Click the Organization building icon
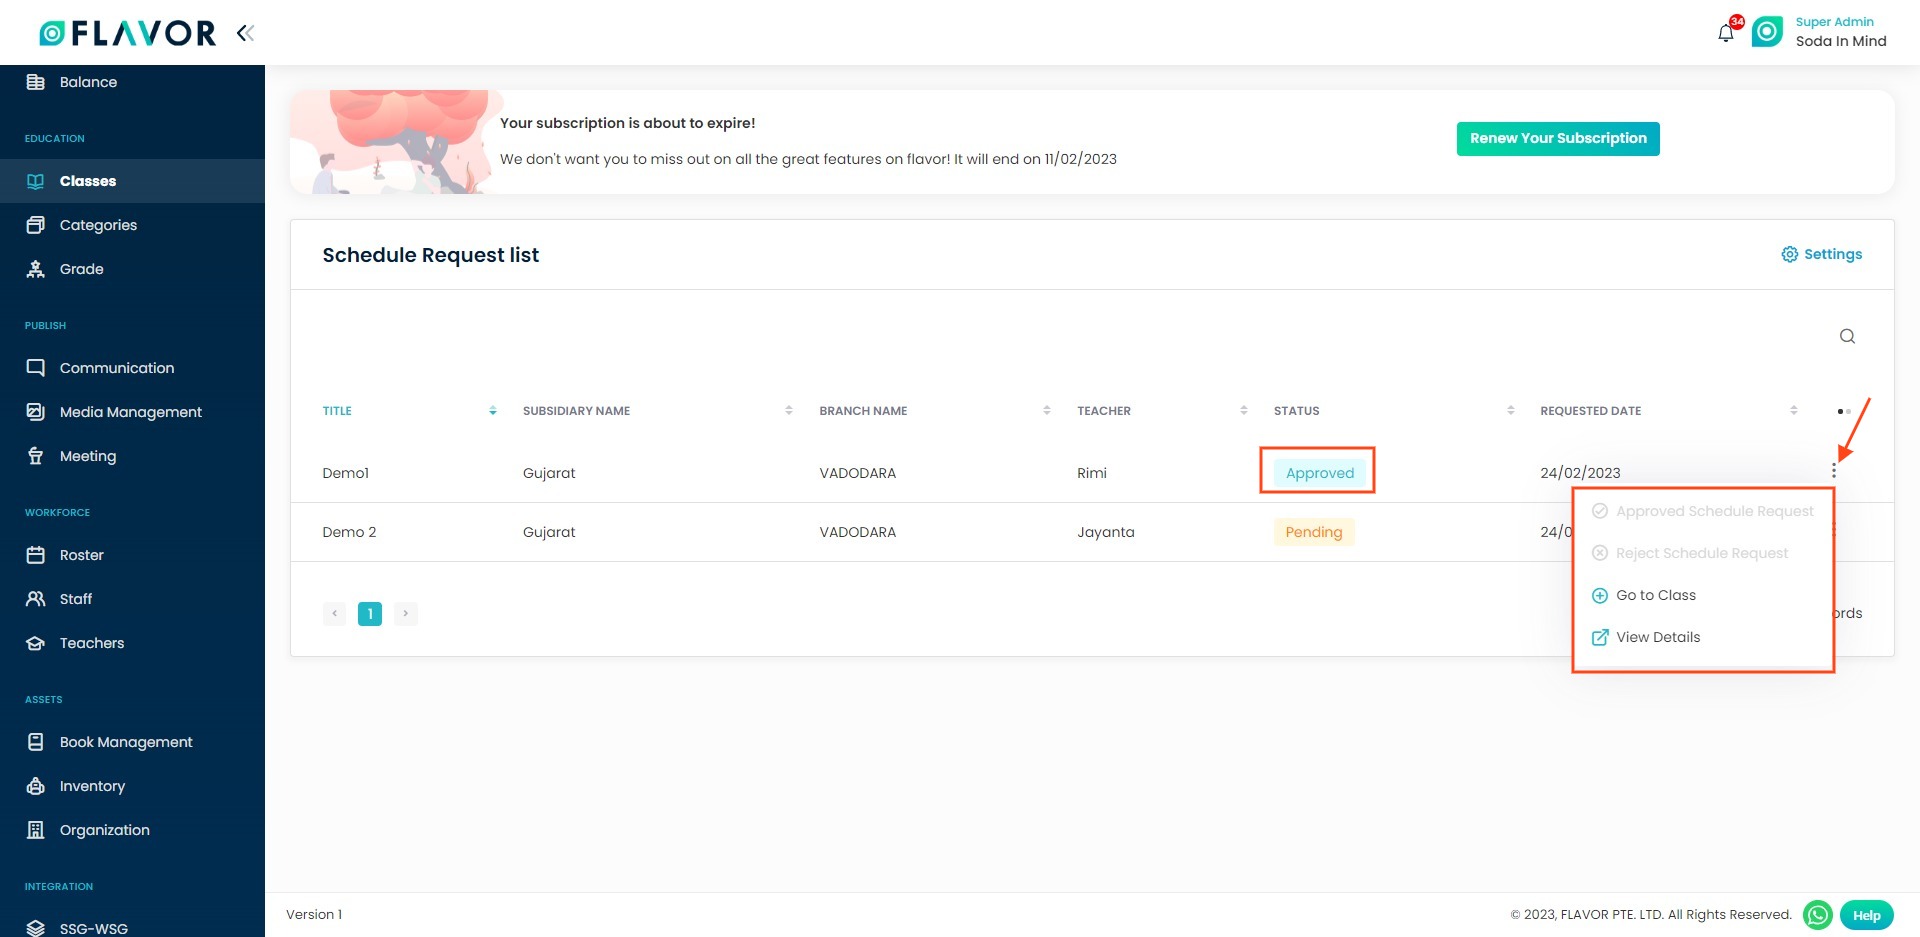 tap(36, 830)
